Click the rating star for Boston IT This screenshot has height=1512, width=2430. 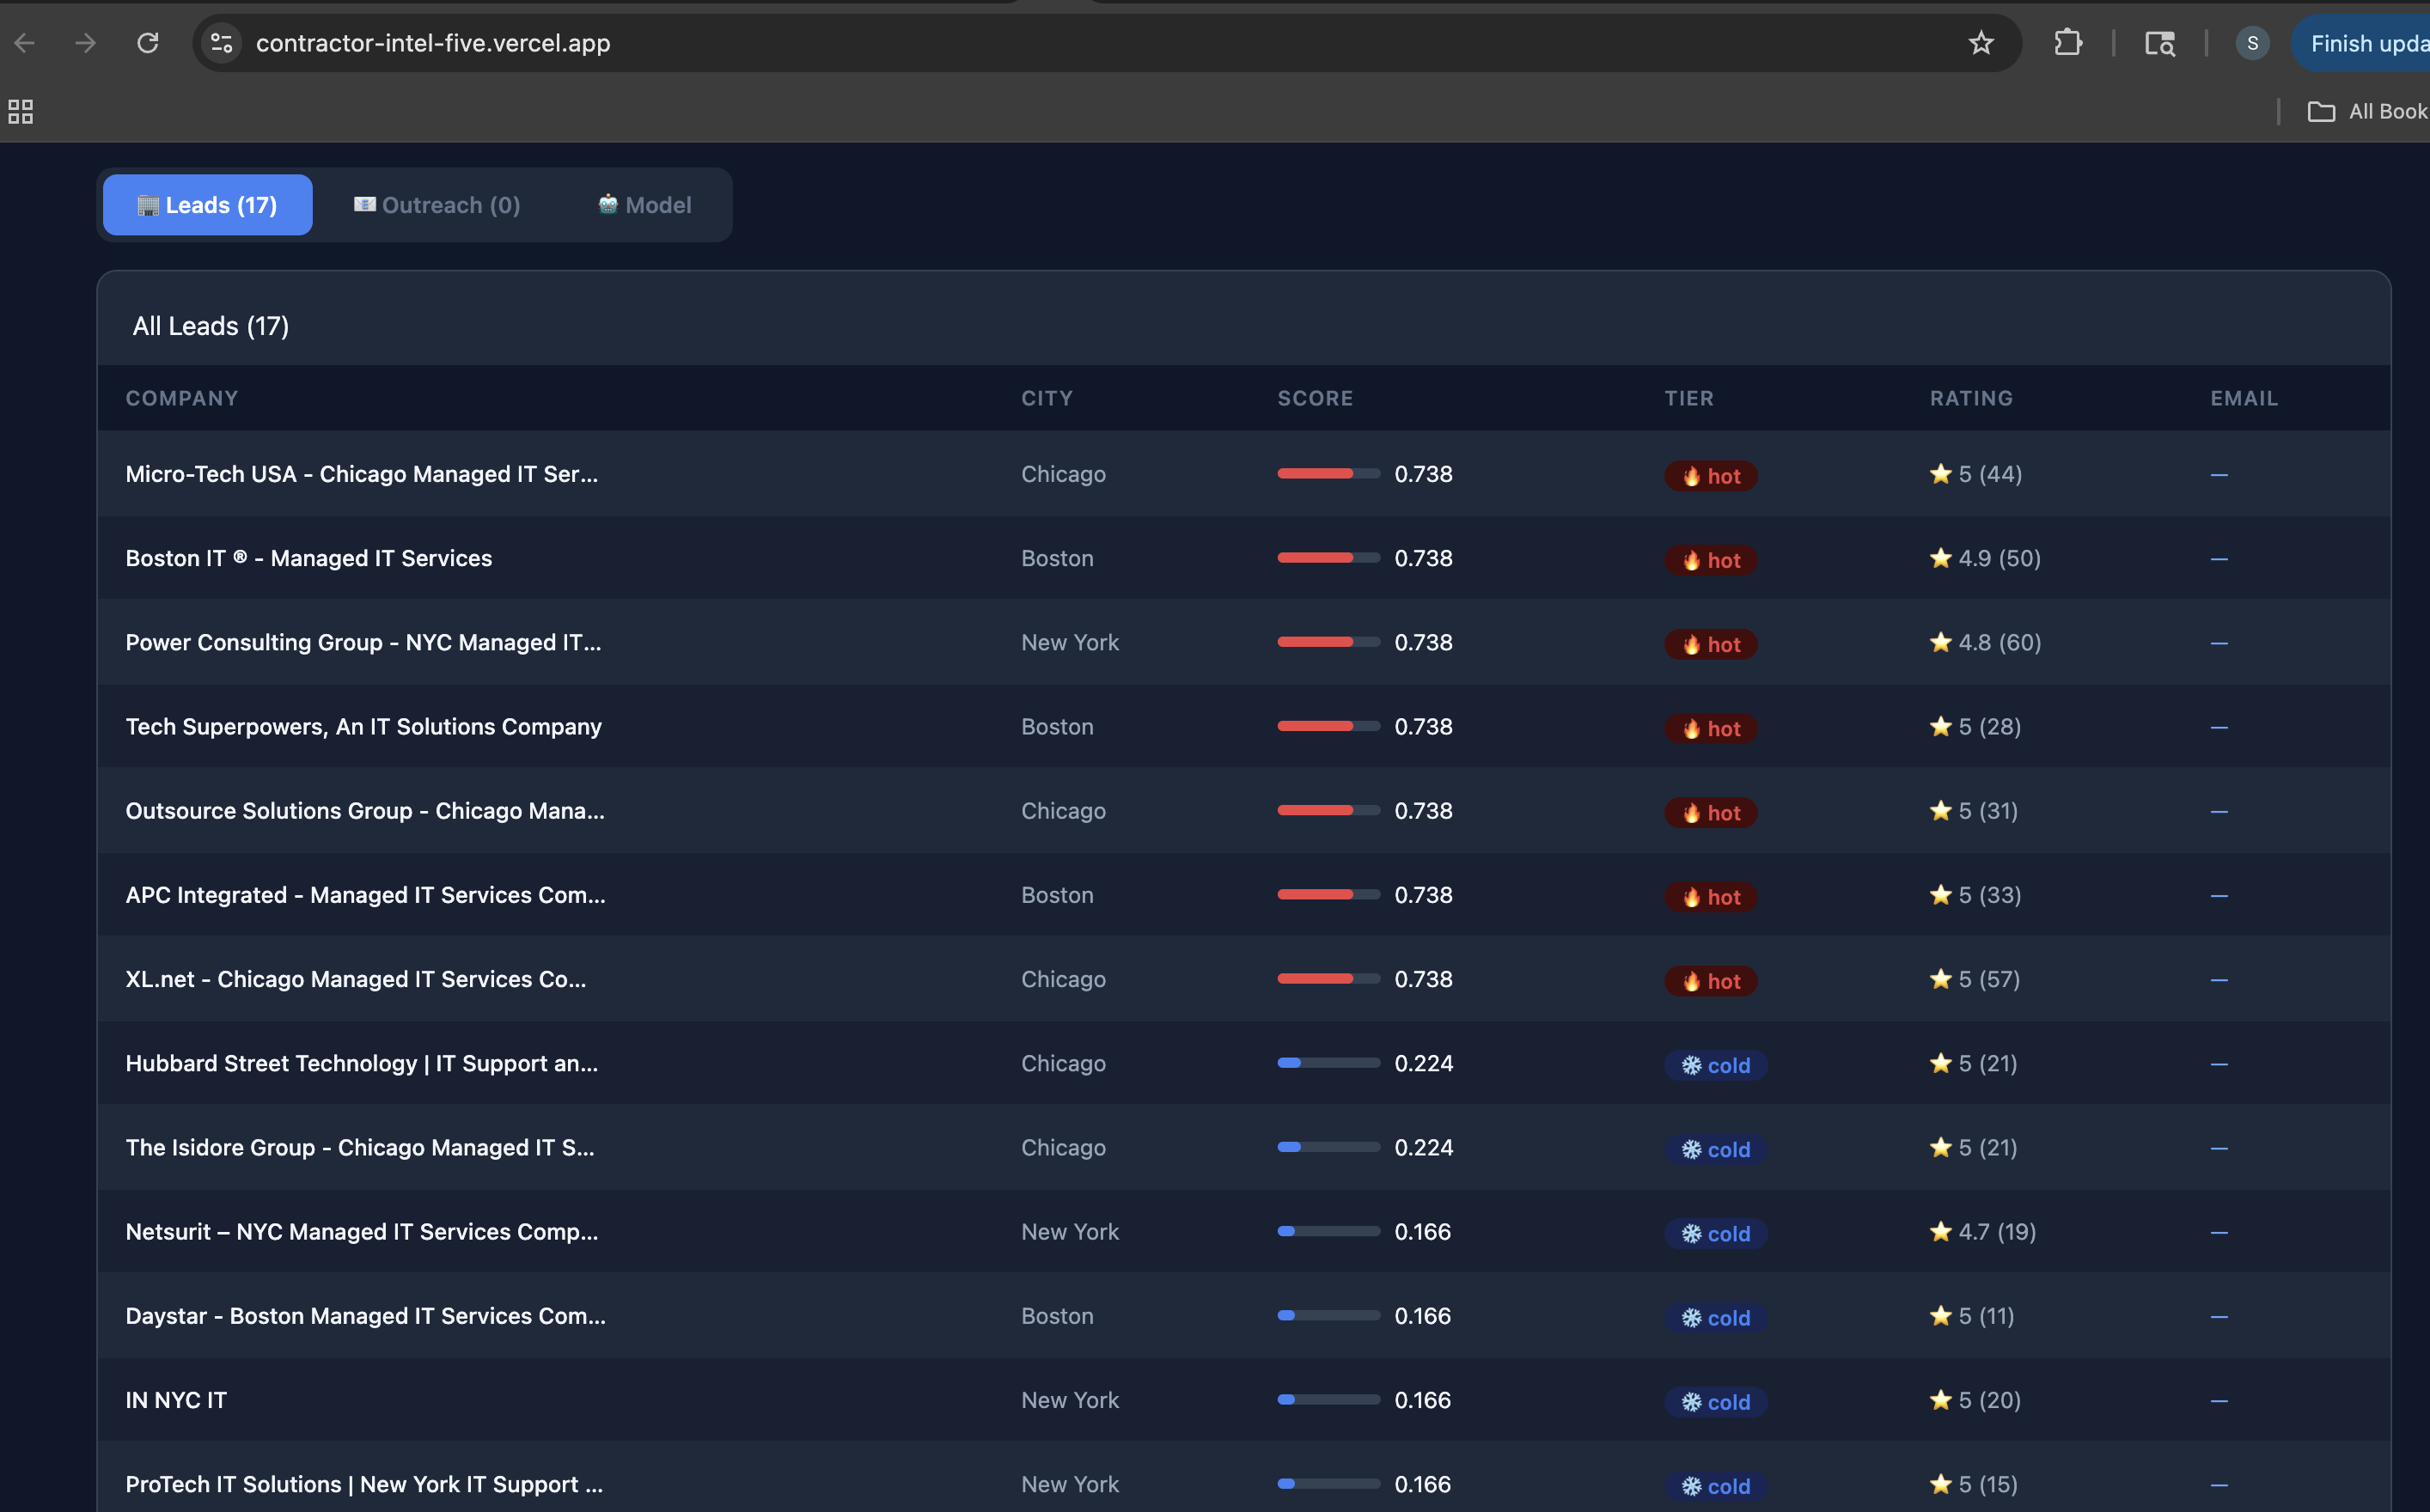click(x=1941, y=557)
